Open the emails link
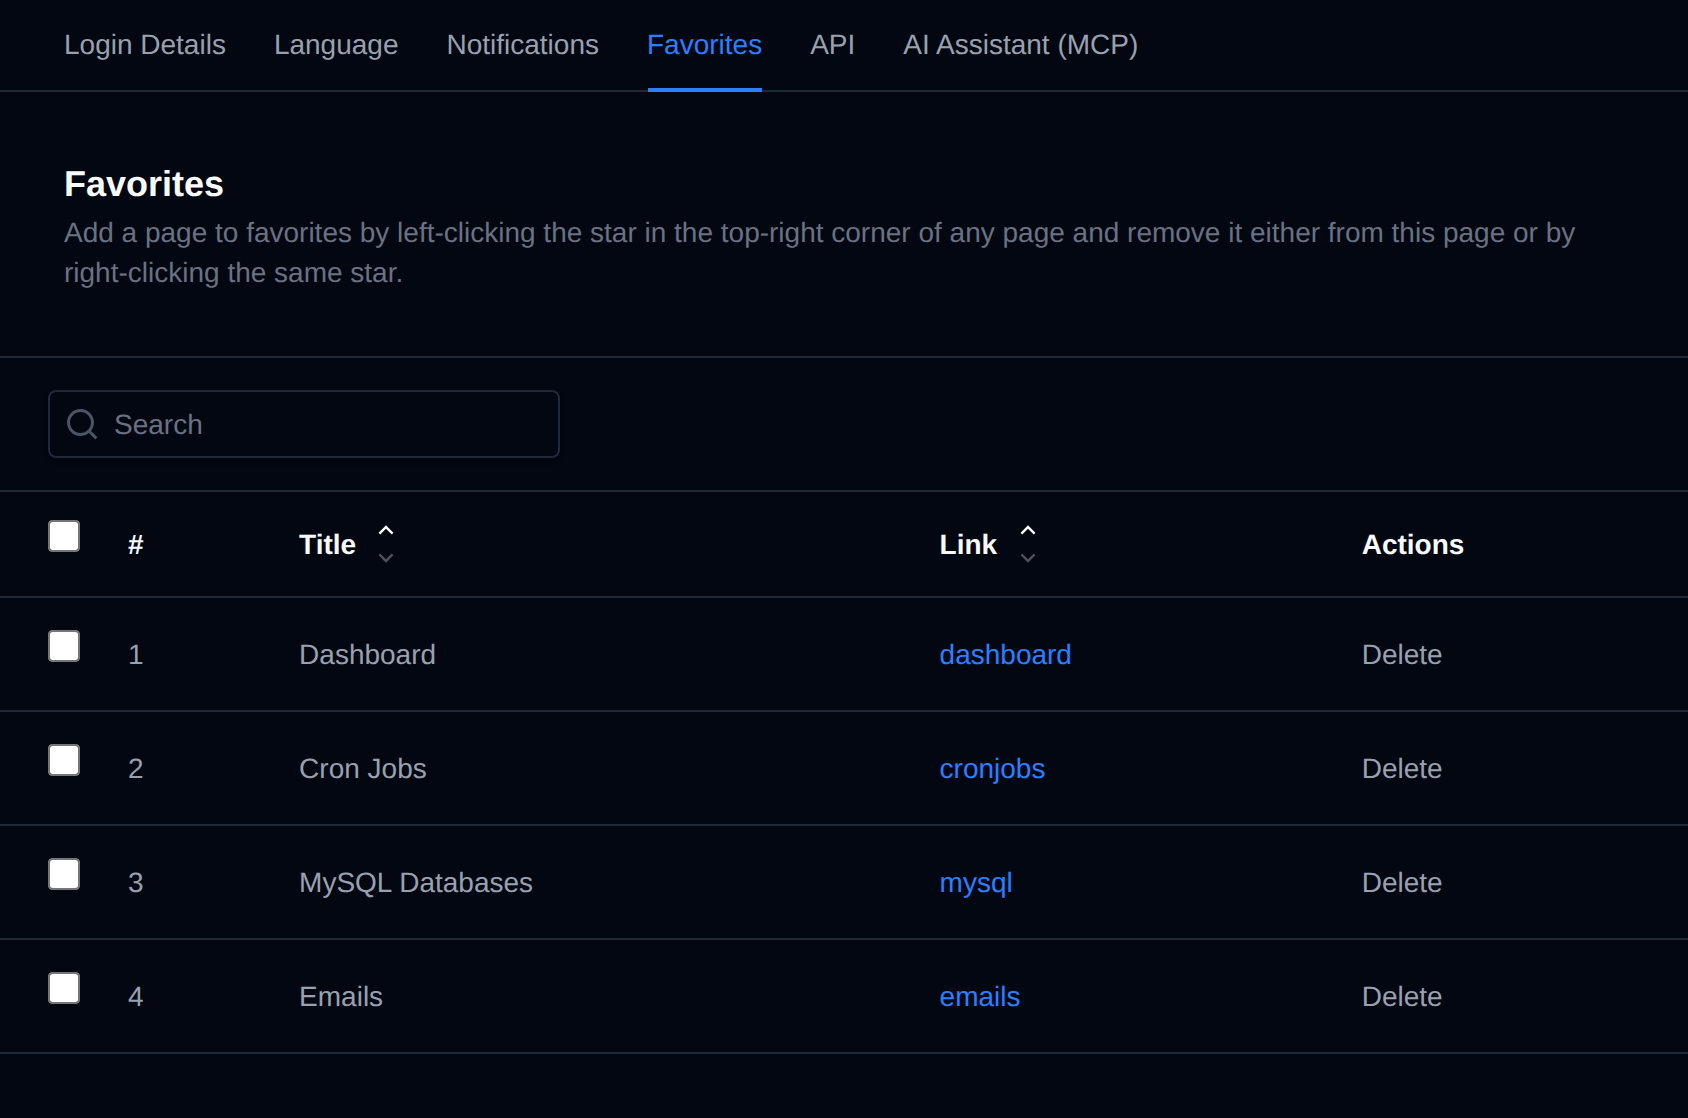Viewport: 1688px width, 1118px height. click(980, 997)
